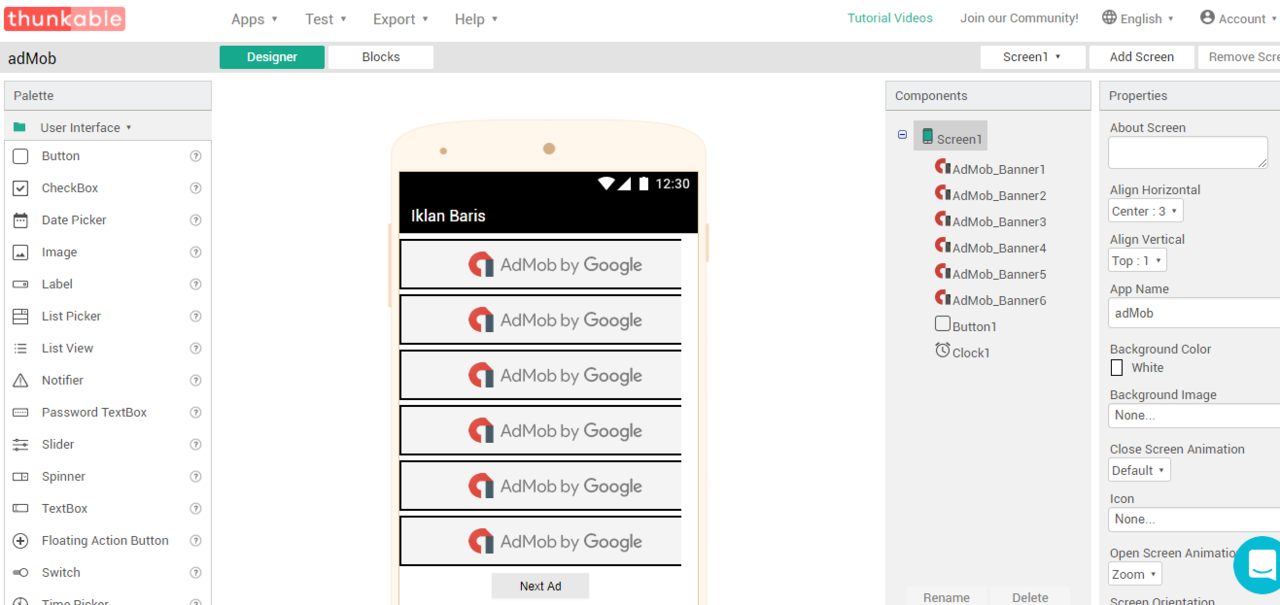The image size is (1280, 605).
Task: Click the Button1 component icon
Action: [x=942, y=324]
